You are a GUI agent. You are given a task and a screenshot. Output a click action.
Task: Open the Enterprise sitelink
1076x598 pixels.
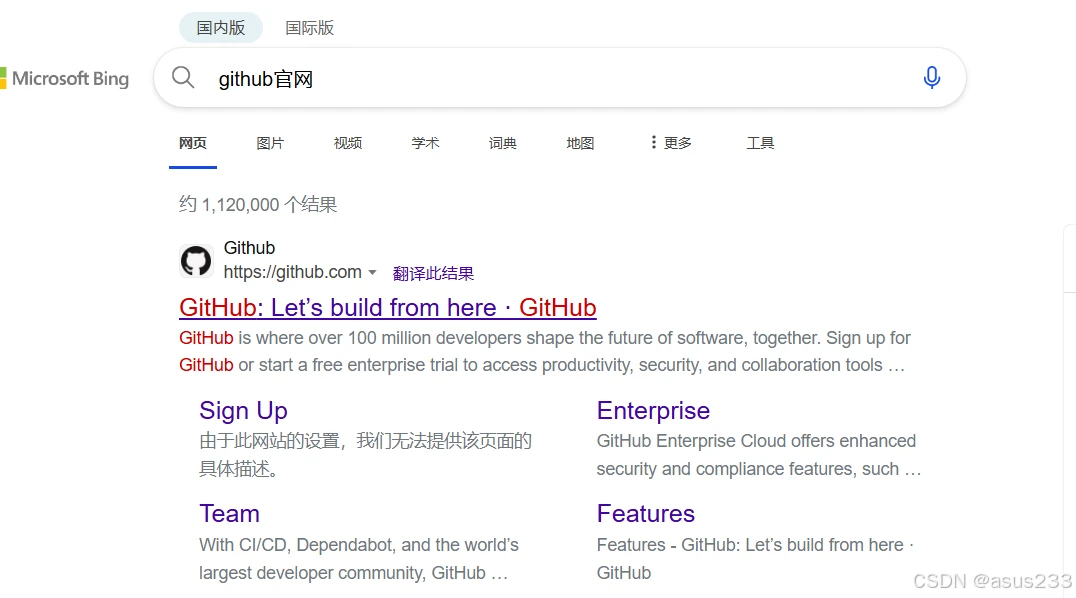point(653,411)
